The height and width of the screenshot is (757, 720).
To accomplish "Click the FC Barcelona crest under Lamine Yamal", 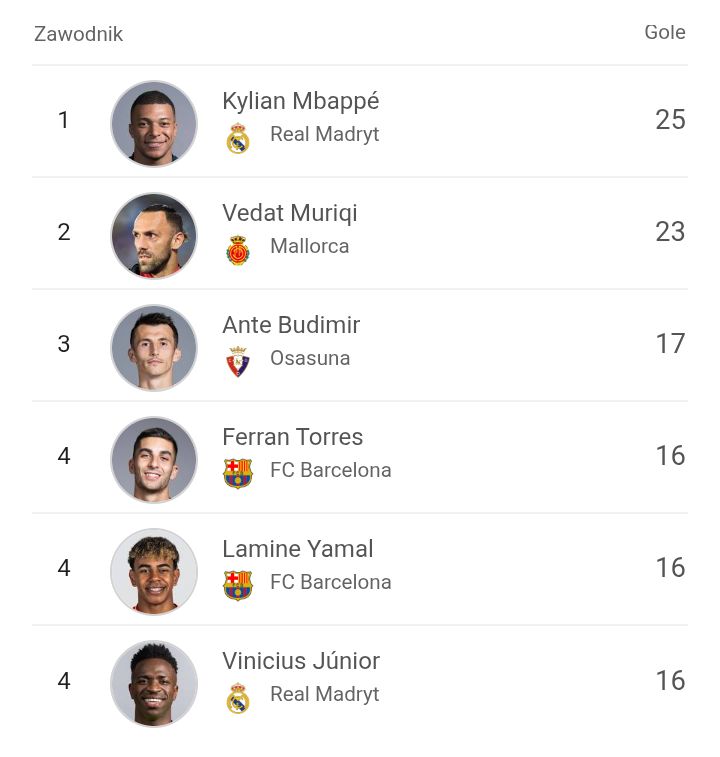I will (x=238, y=585).
